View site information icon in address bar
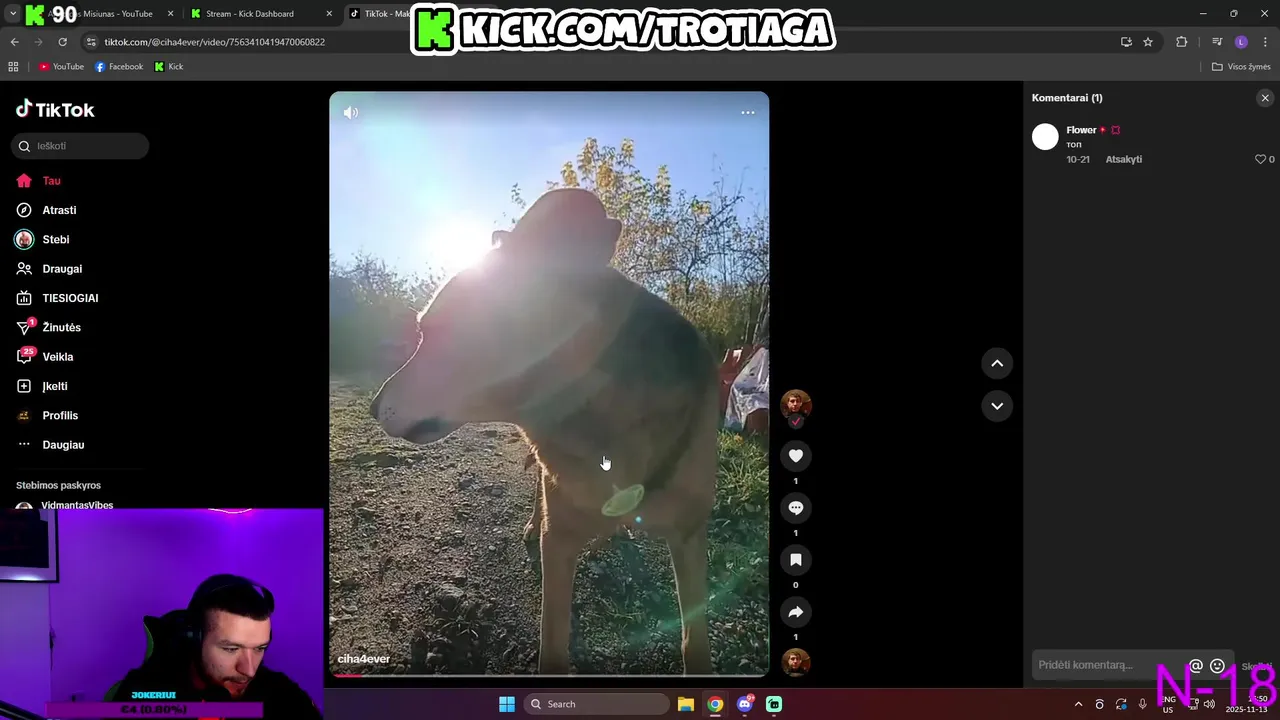Image resolution: width=1280 pixels, height=720 pixels. (91, 42)
